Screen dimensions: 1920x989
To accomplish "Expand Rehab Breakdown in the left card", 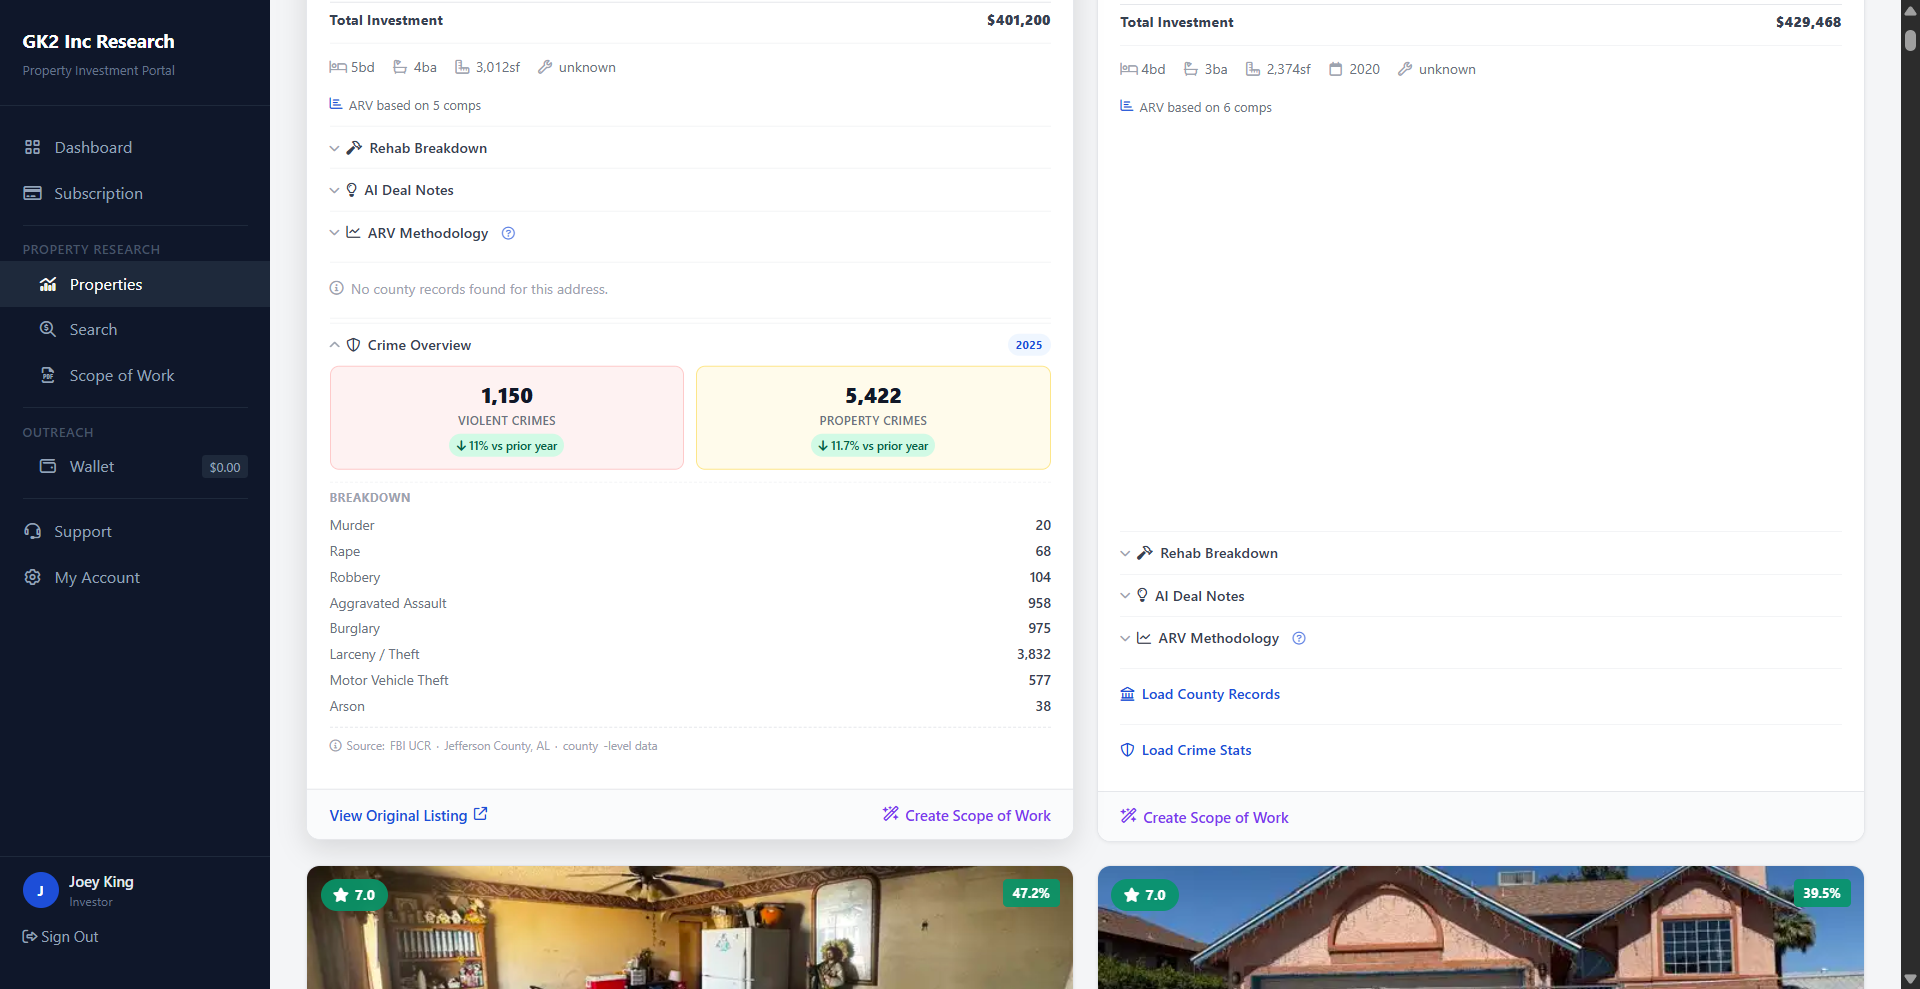I will pos(427,148).
